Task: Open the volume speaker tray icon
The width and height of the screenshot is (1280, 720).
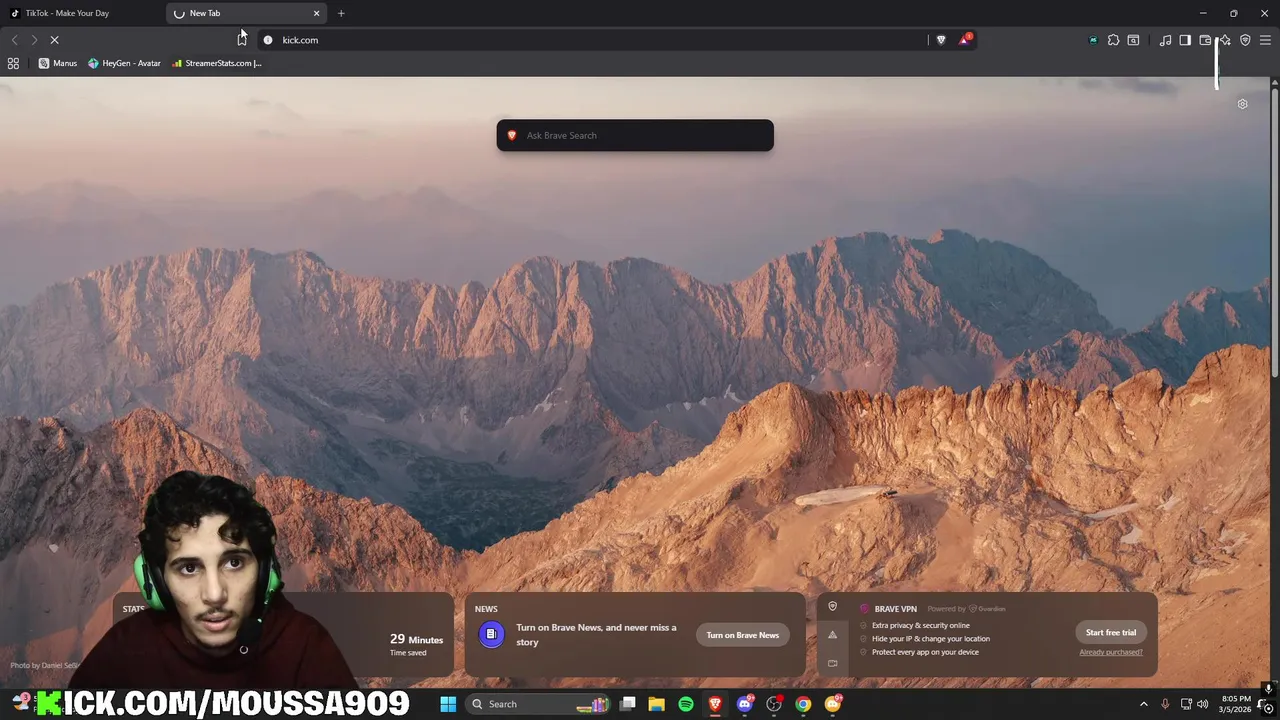Action: point(1203,704)
